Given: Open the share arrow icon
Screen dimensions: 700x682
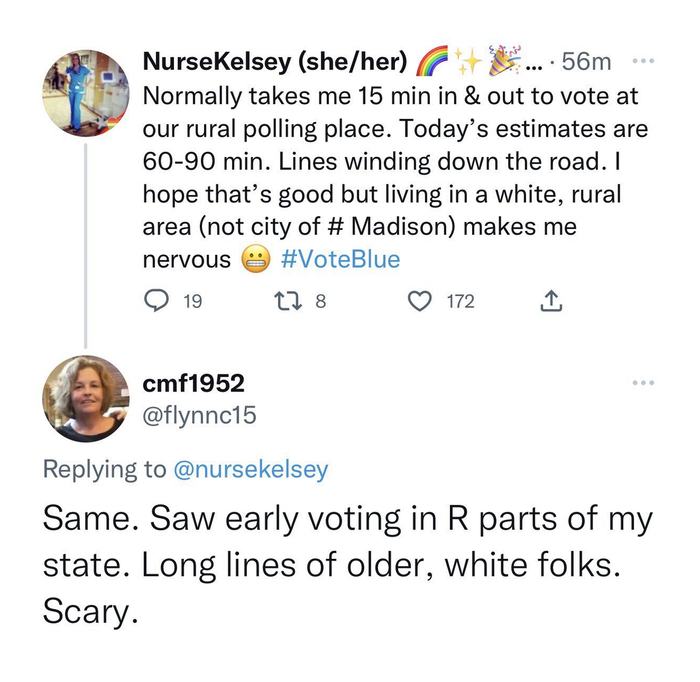Looking at the screenshot, I should pos(551,302).
